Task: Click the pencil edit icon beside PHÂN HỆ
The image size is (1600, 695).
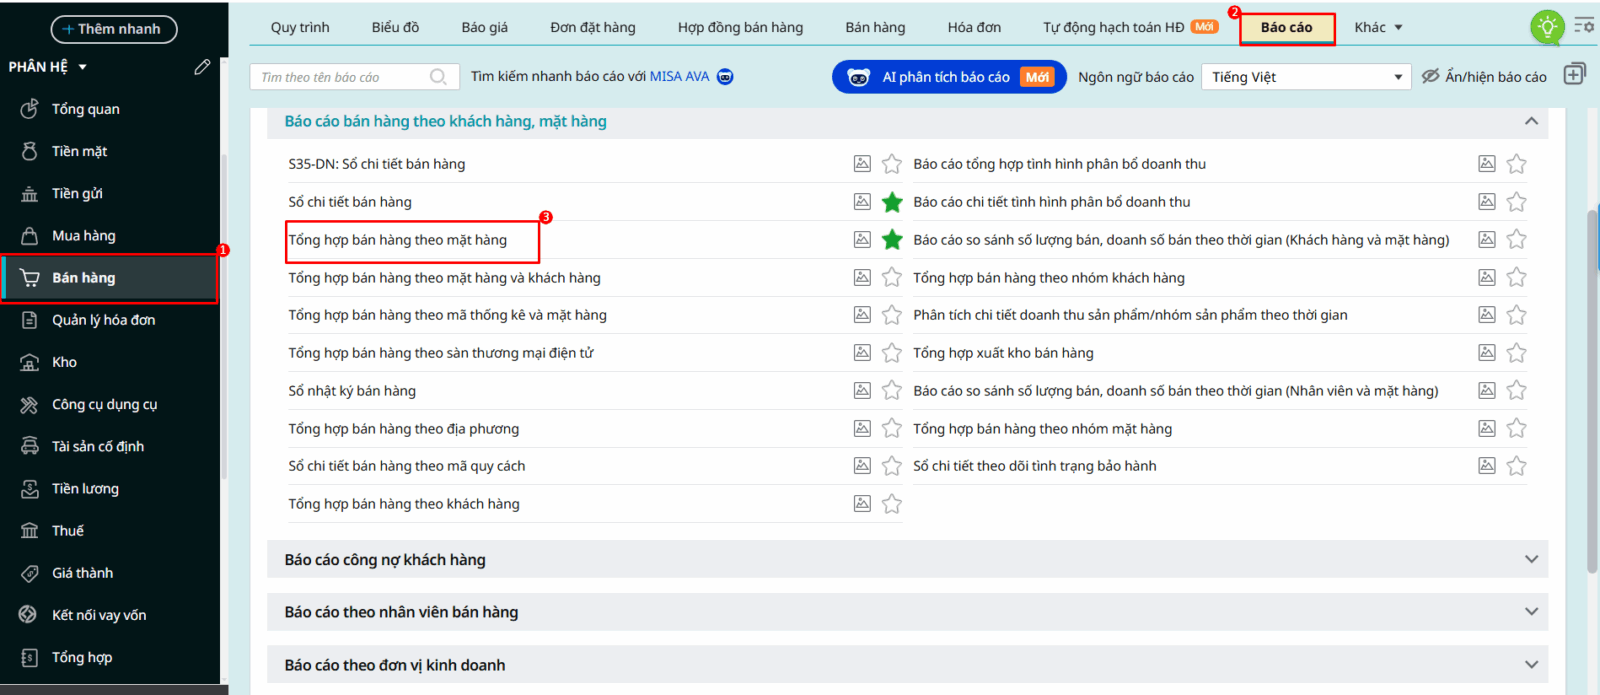Action: (x=202, y=67)
